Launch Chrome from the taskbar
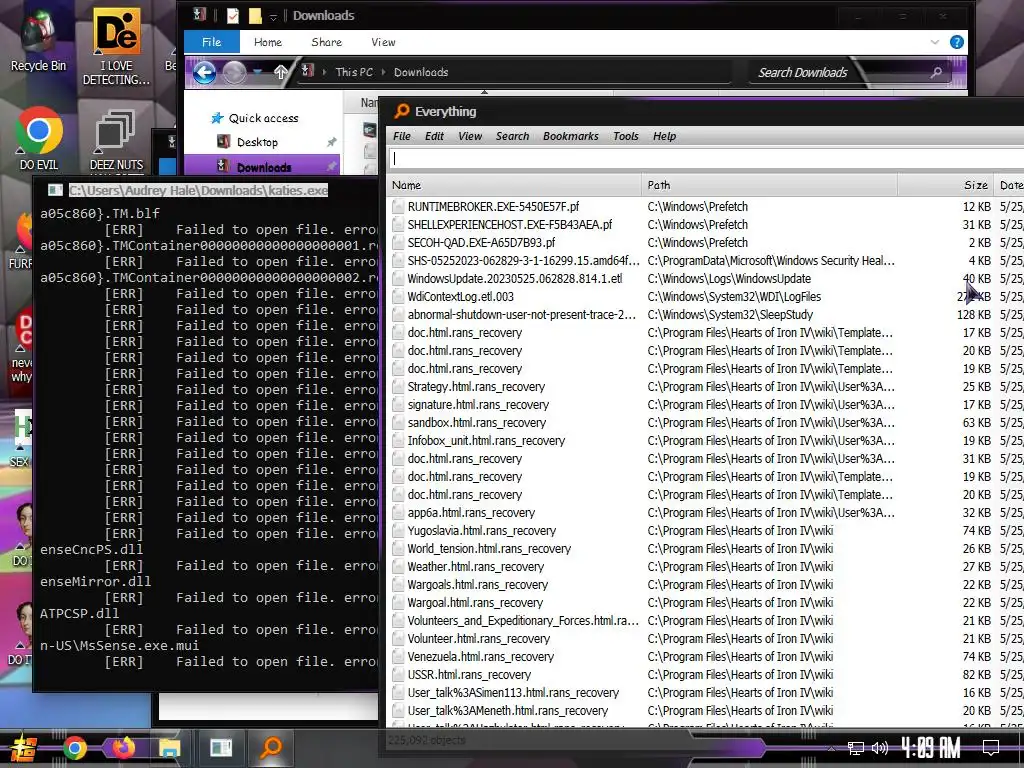1024x768 pixels. point(74,748)
